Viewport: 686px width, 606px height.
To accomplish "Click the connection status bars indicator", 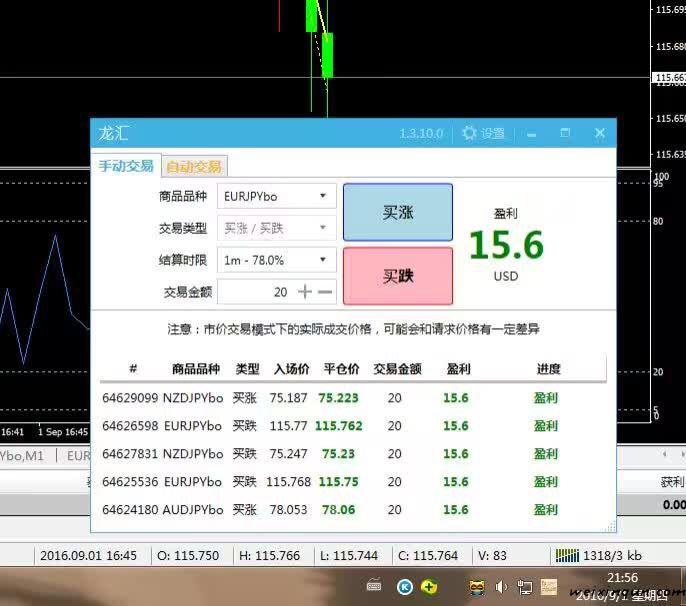I will pos(567,555).
